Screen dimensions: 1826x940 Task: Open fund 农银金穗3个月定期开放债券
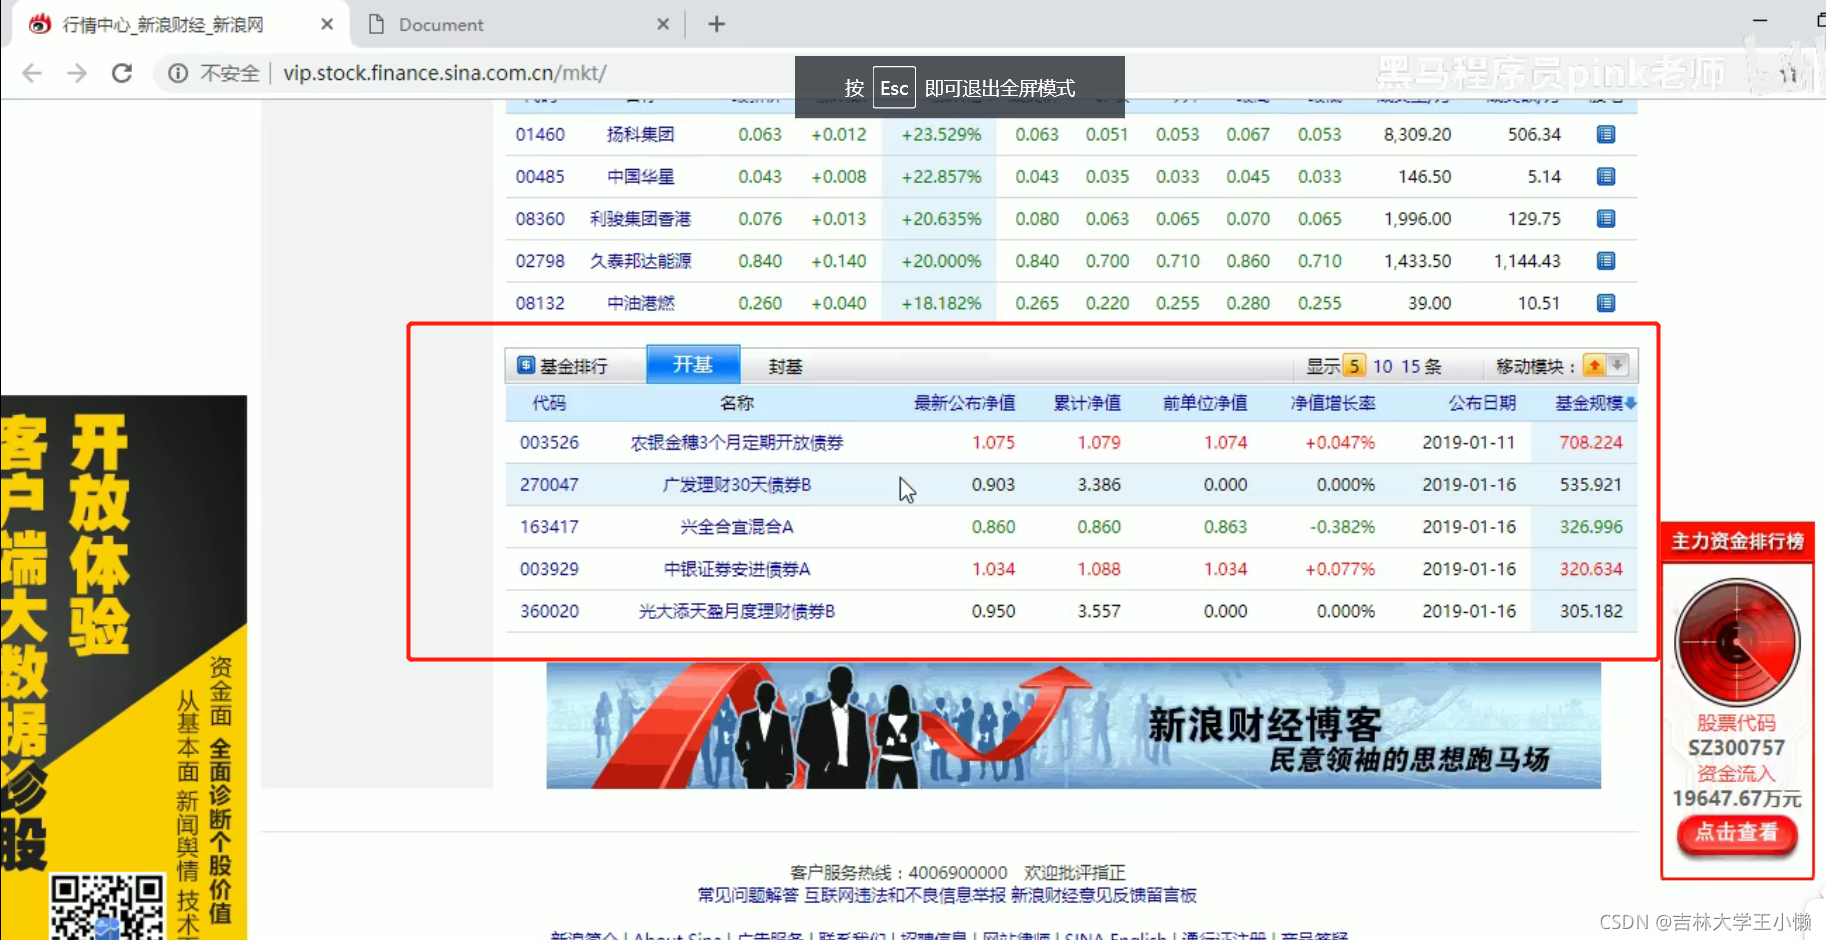(735, 442)
